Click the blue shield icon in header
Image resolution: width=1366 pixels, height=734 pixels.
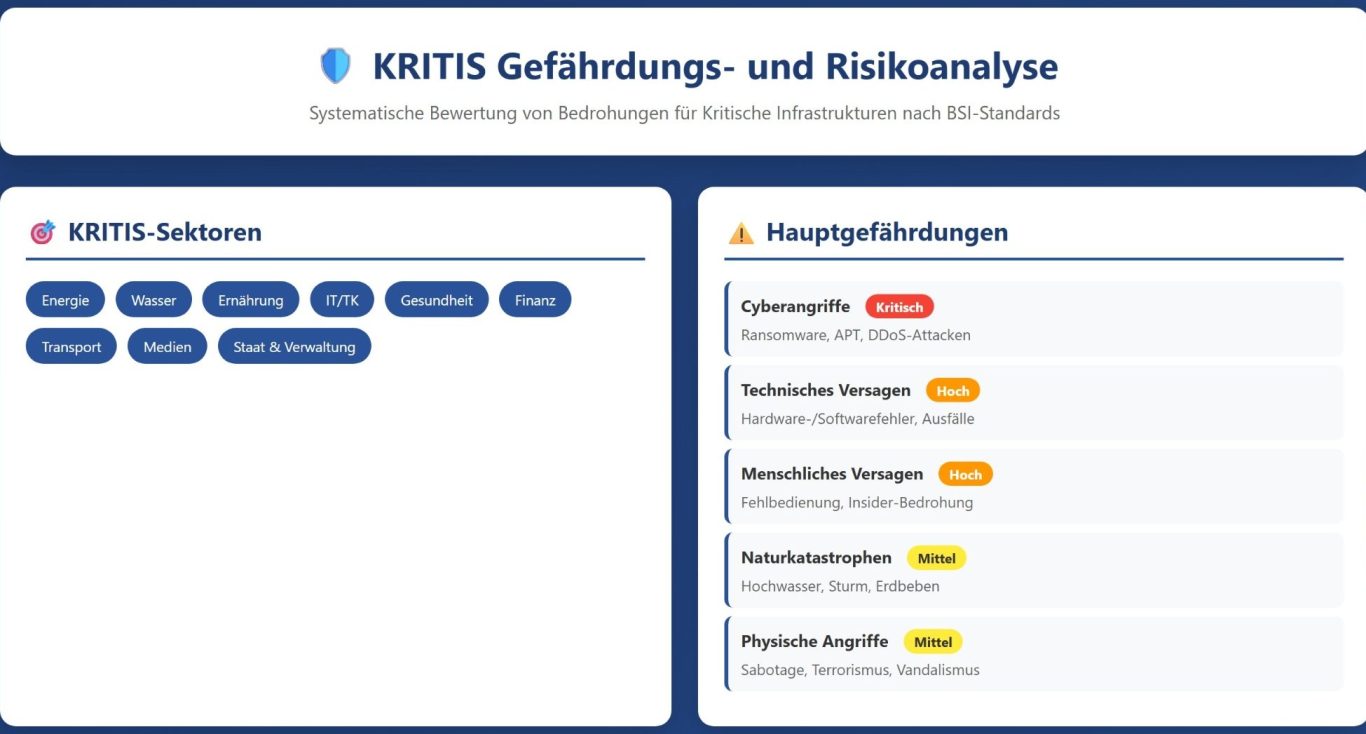(x=335, y=66)
